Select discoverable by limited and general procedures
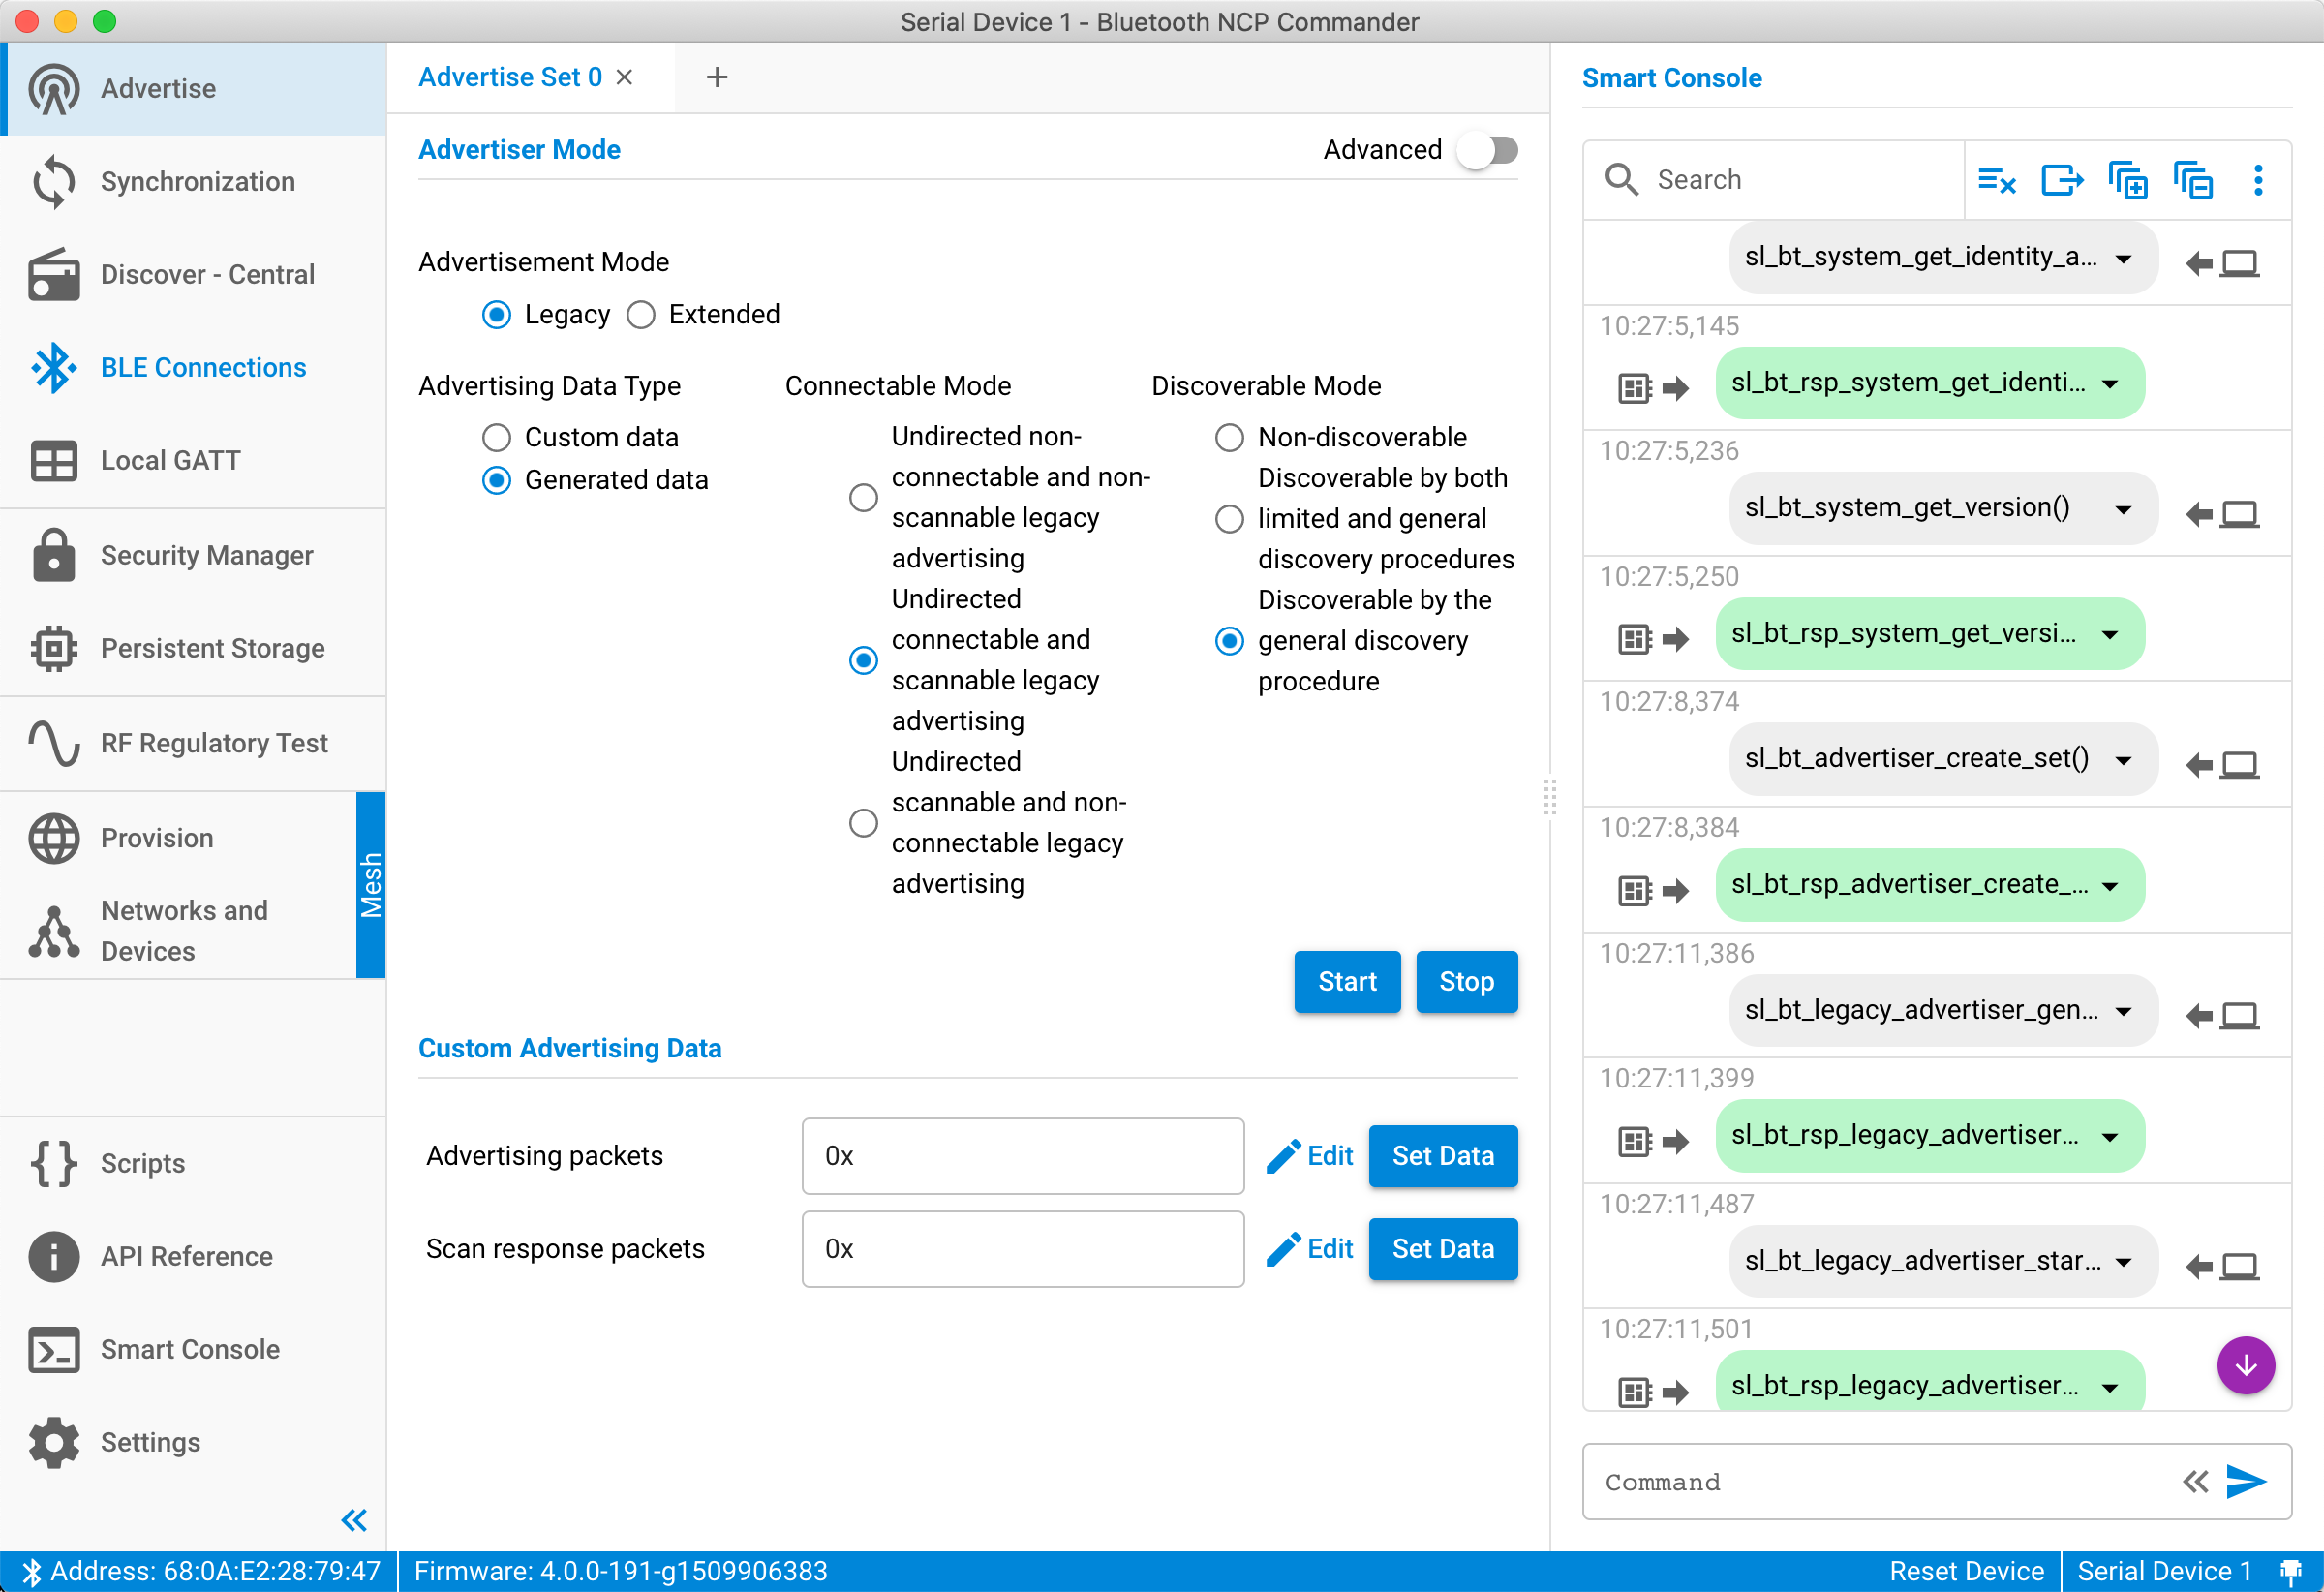 (x=1229, y=519)
